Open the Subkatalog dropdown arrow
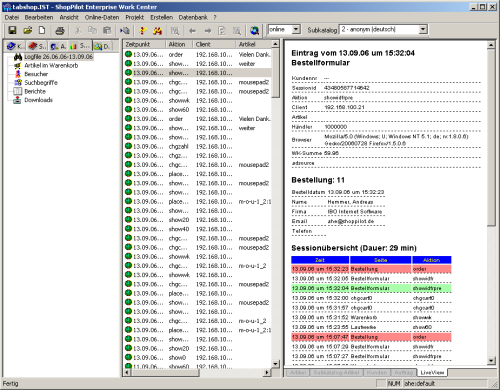Screen dimensions: 500x390 (x=423, y=30)
